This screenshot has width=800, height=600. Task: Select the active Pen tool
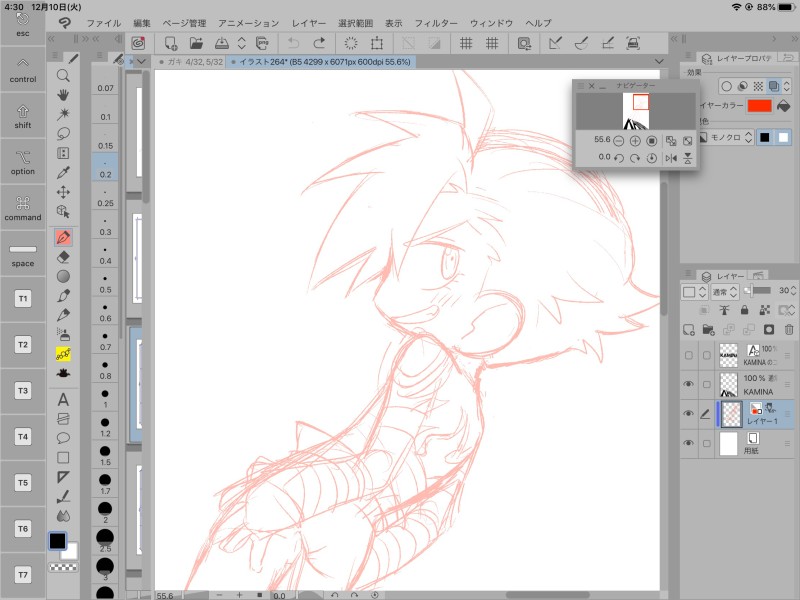coord(63,237)
